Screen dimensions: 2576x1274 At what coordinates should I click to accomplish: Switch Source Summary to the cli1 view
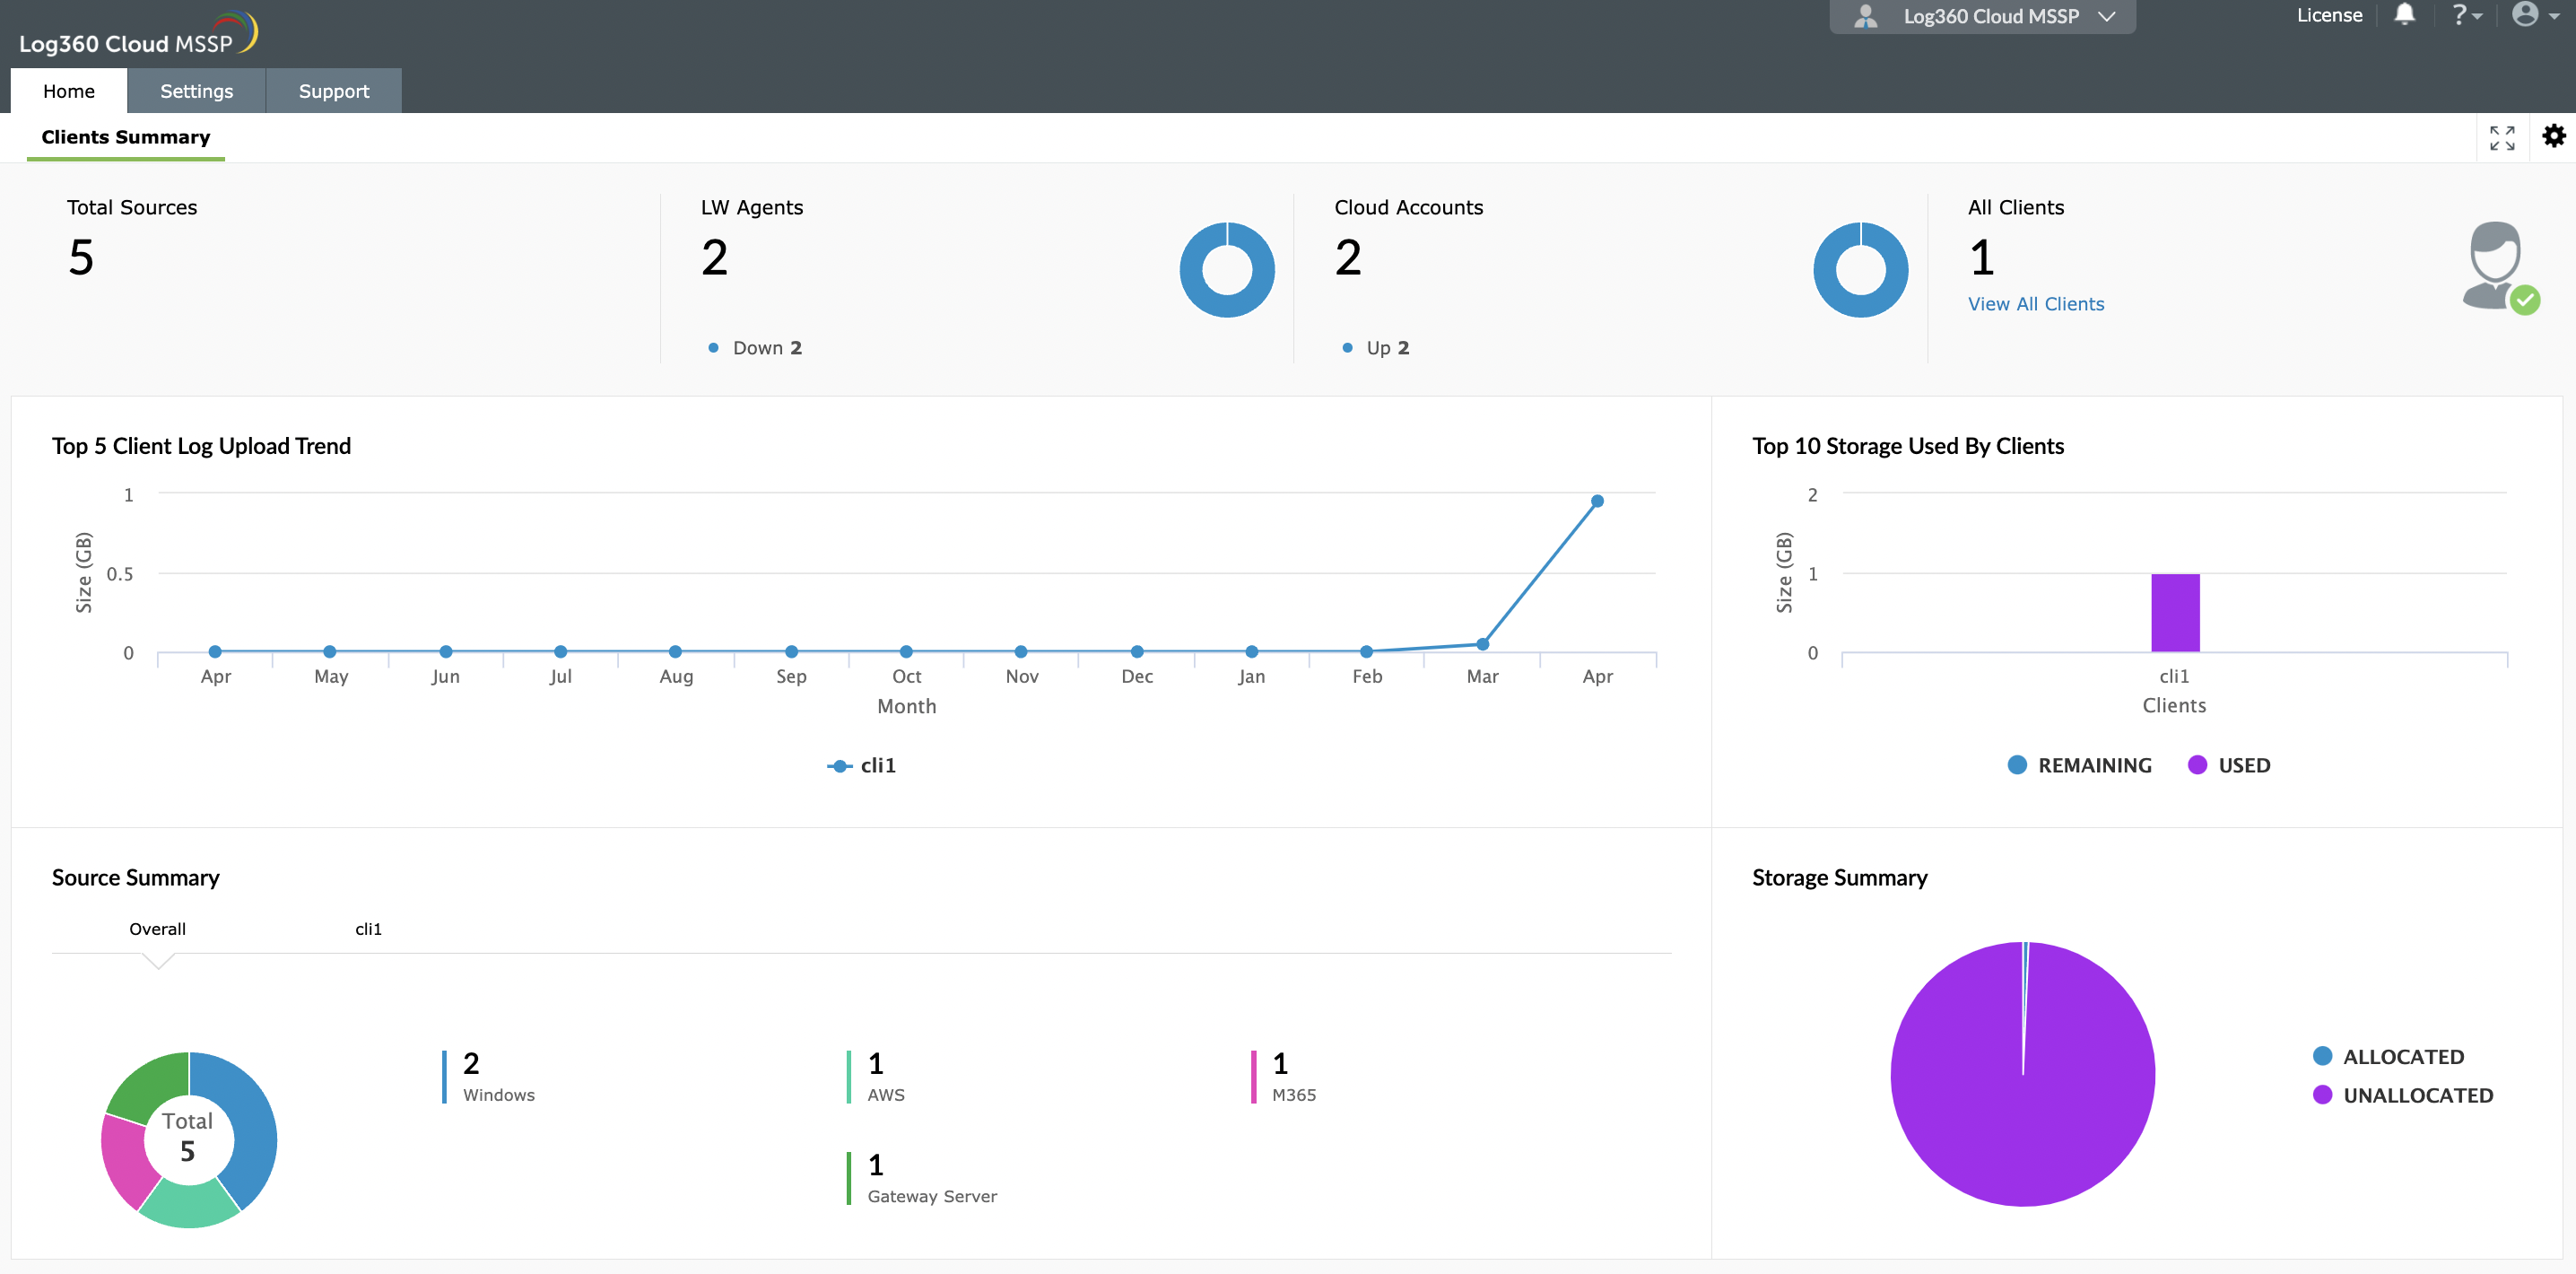pos(368,928)
